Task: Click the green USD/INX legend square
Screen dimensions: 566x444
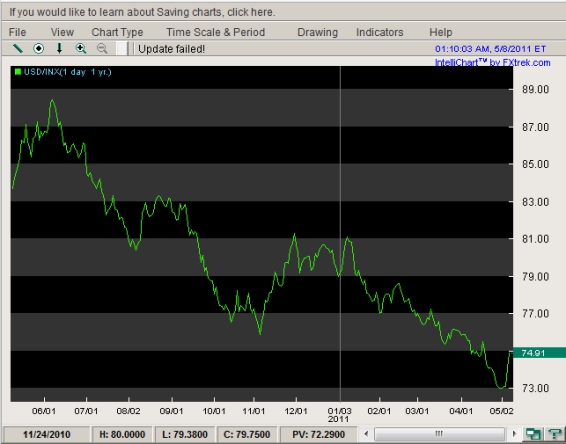Action: [x=17, y=71]
